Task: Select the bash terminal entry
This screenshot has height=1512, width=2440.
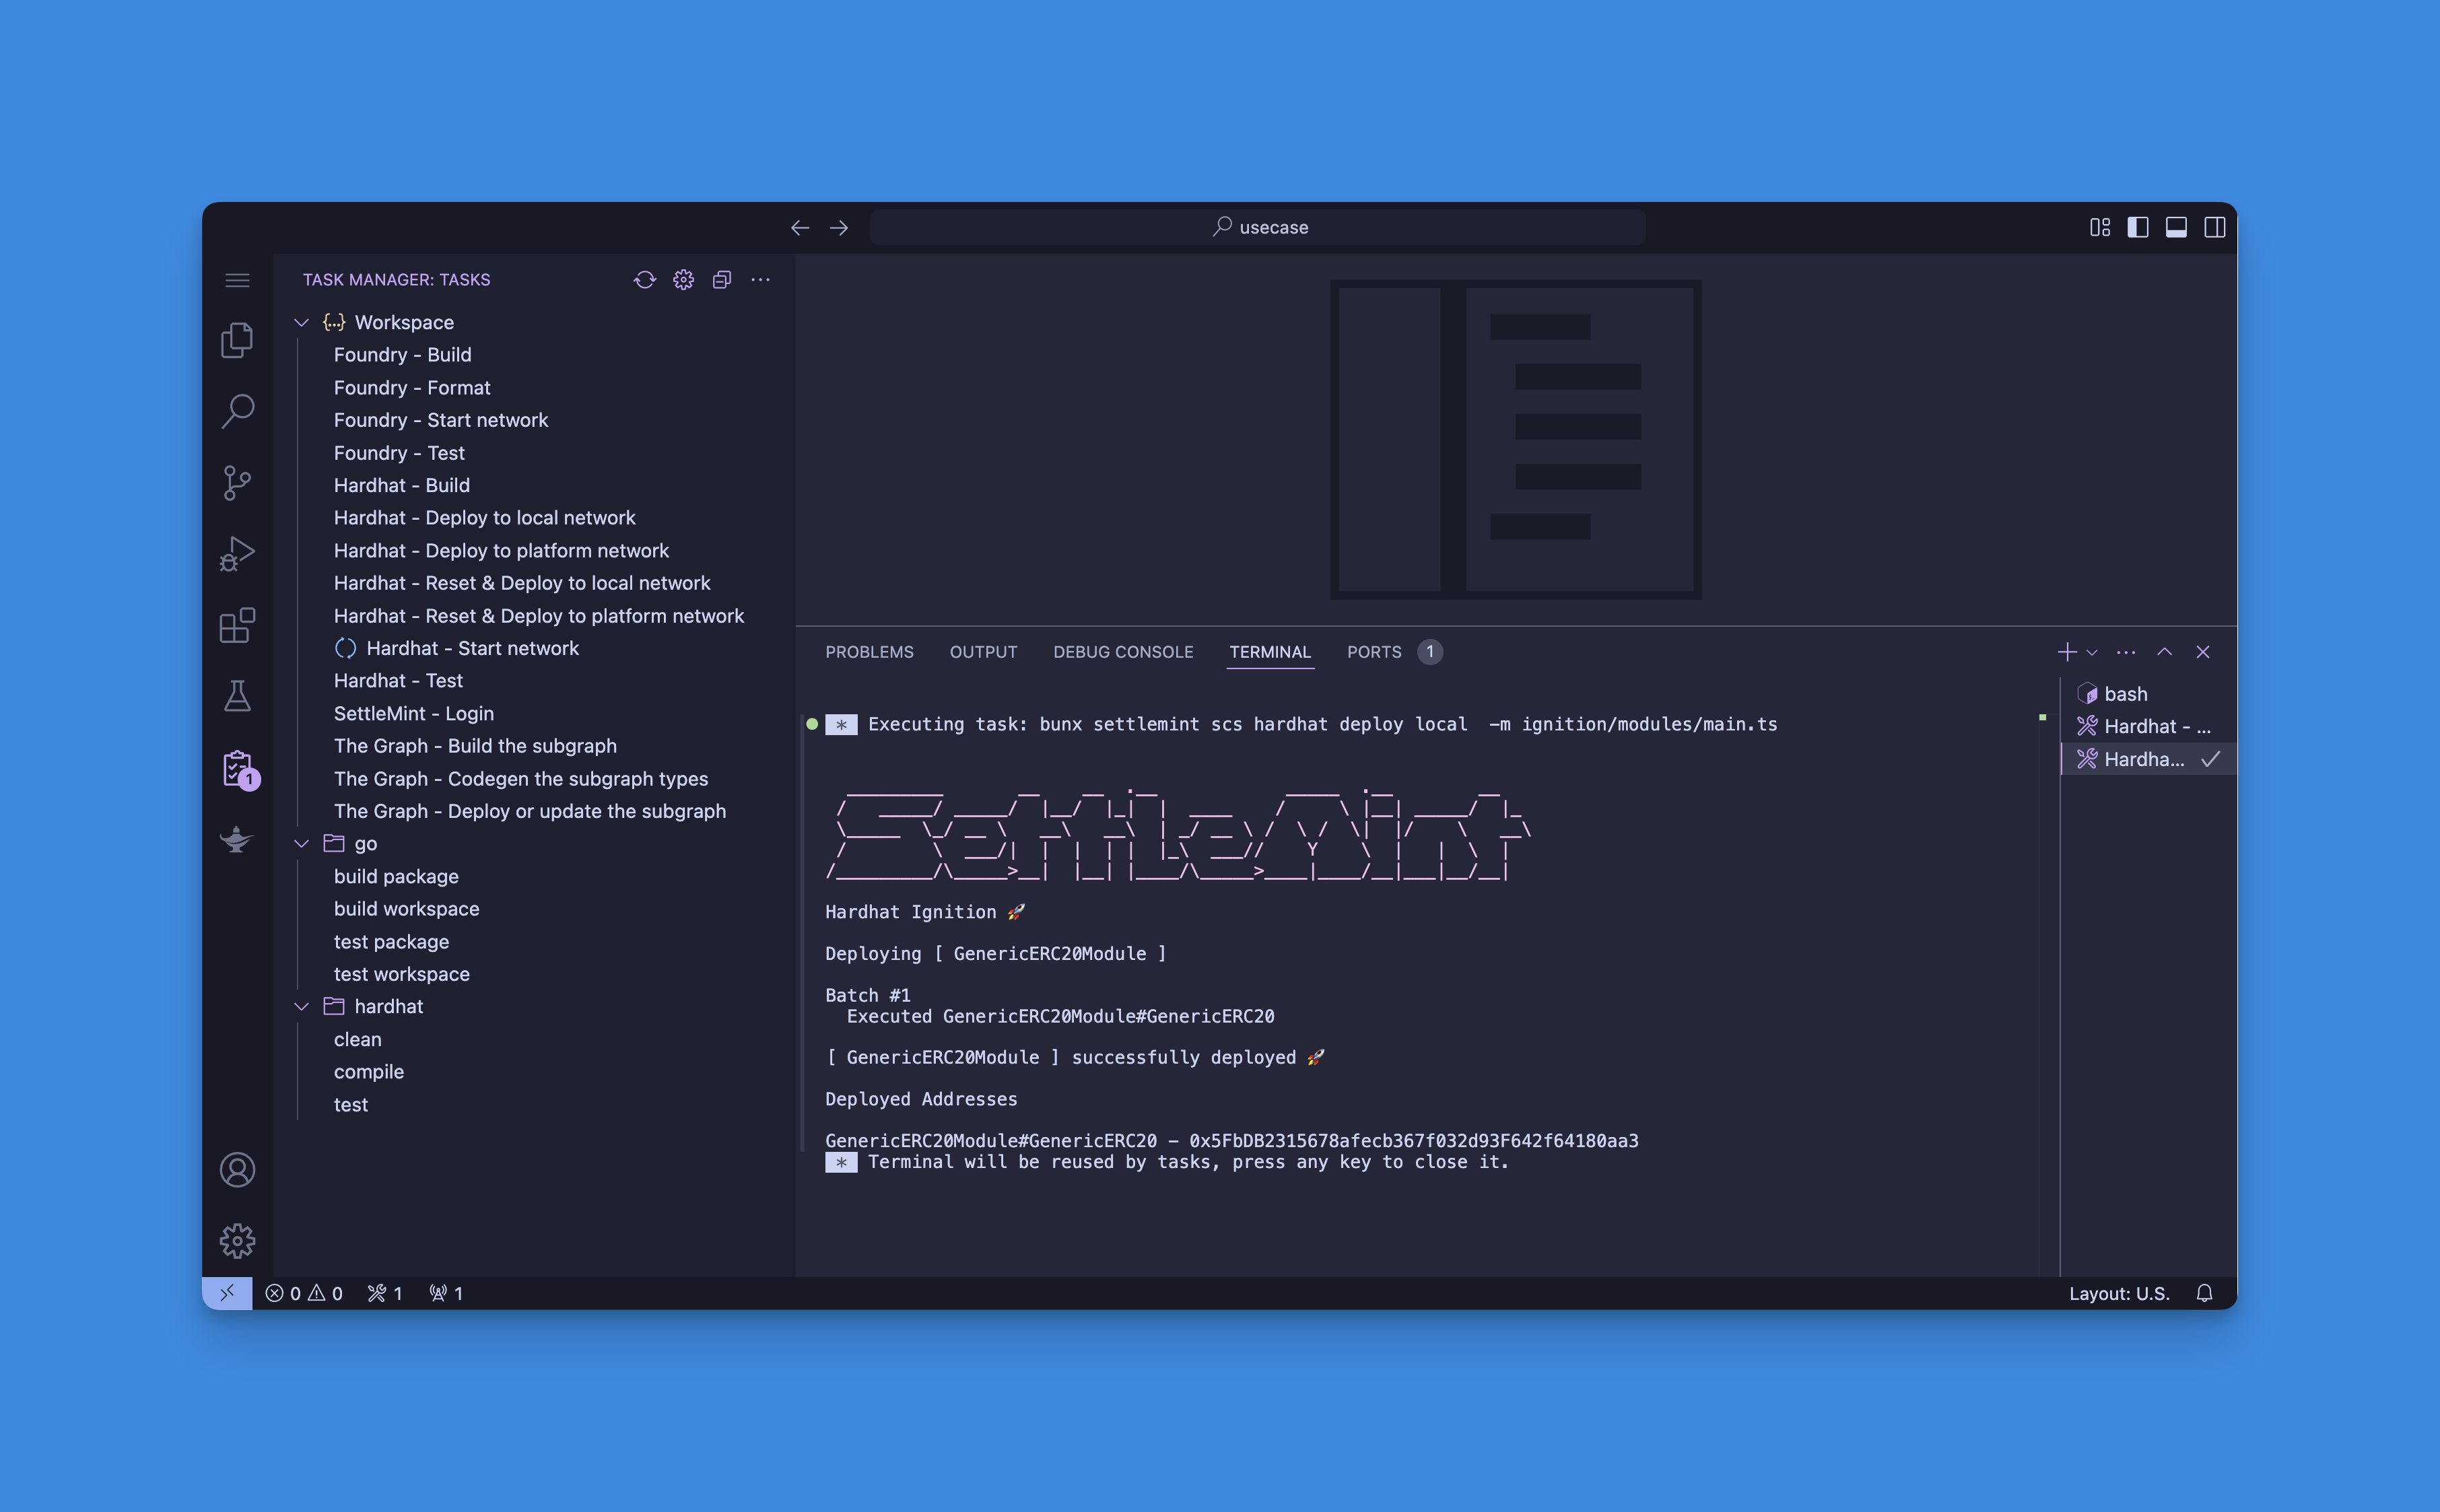Action: point(2149,694)
